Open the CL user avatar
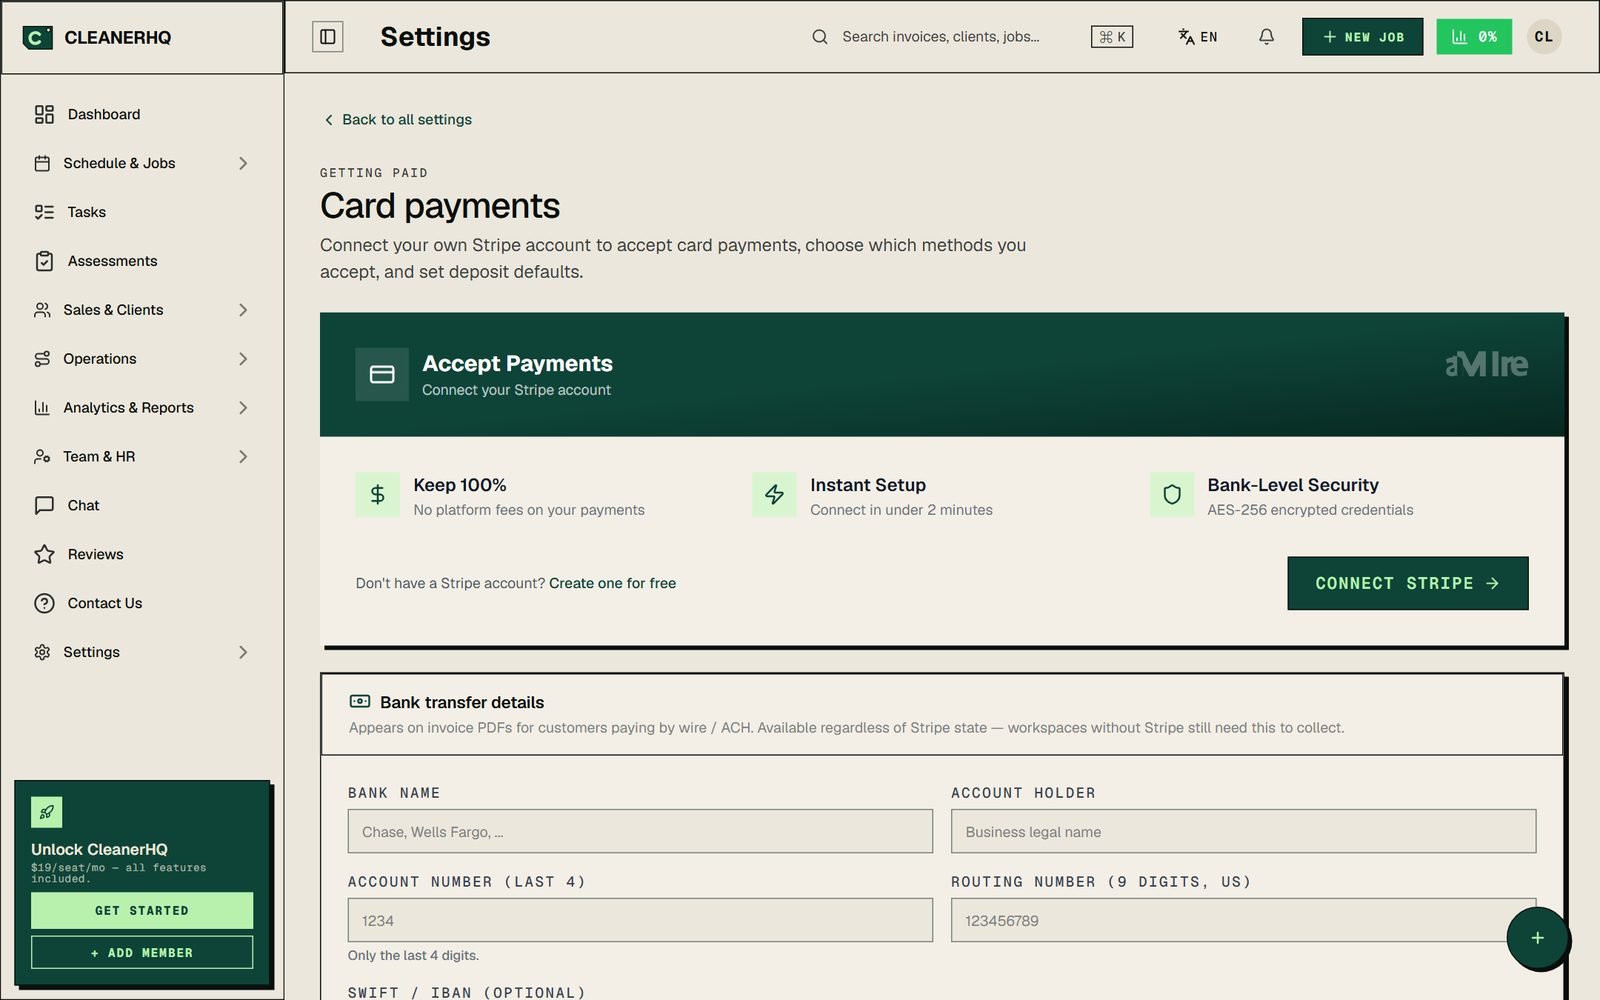The width and height of the screenshot is (1600, 1000). pos(1544,37)
